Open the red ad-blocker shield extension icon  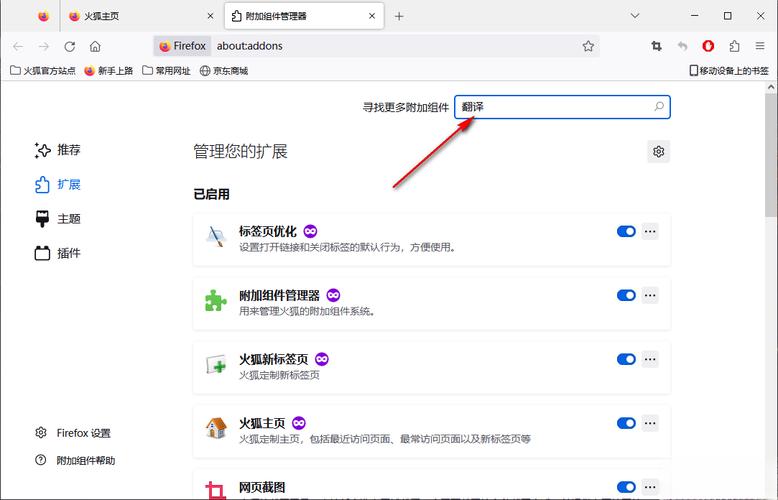708,46
